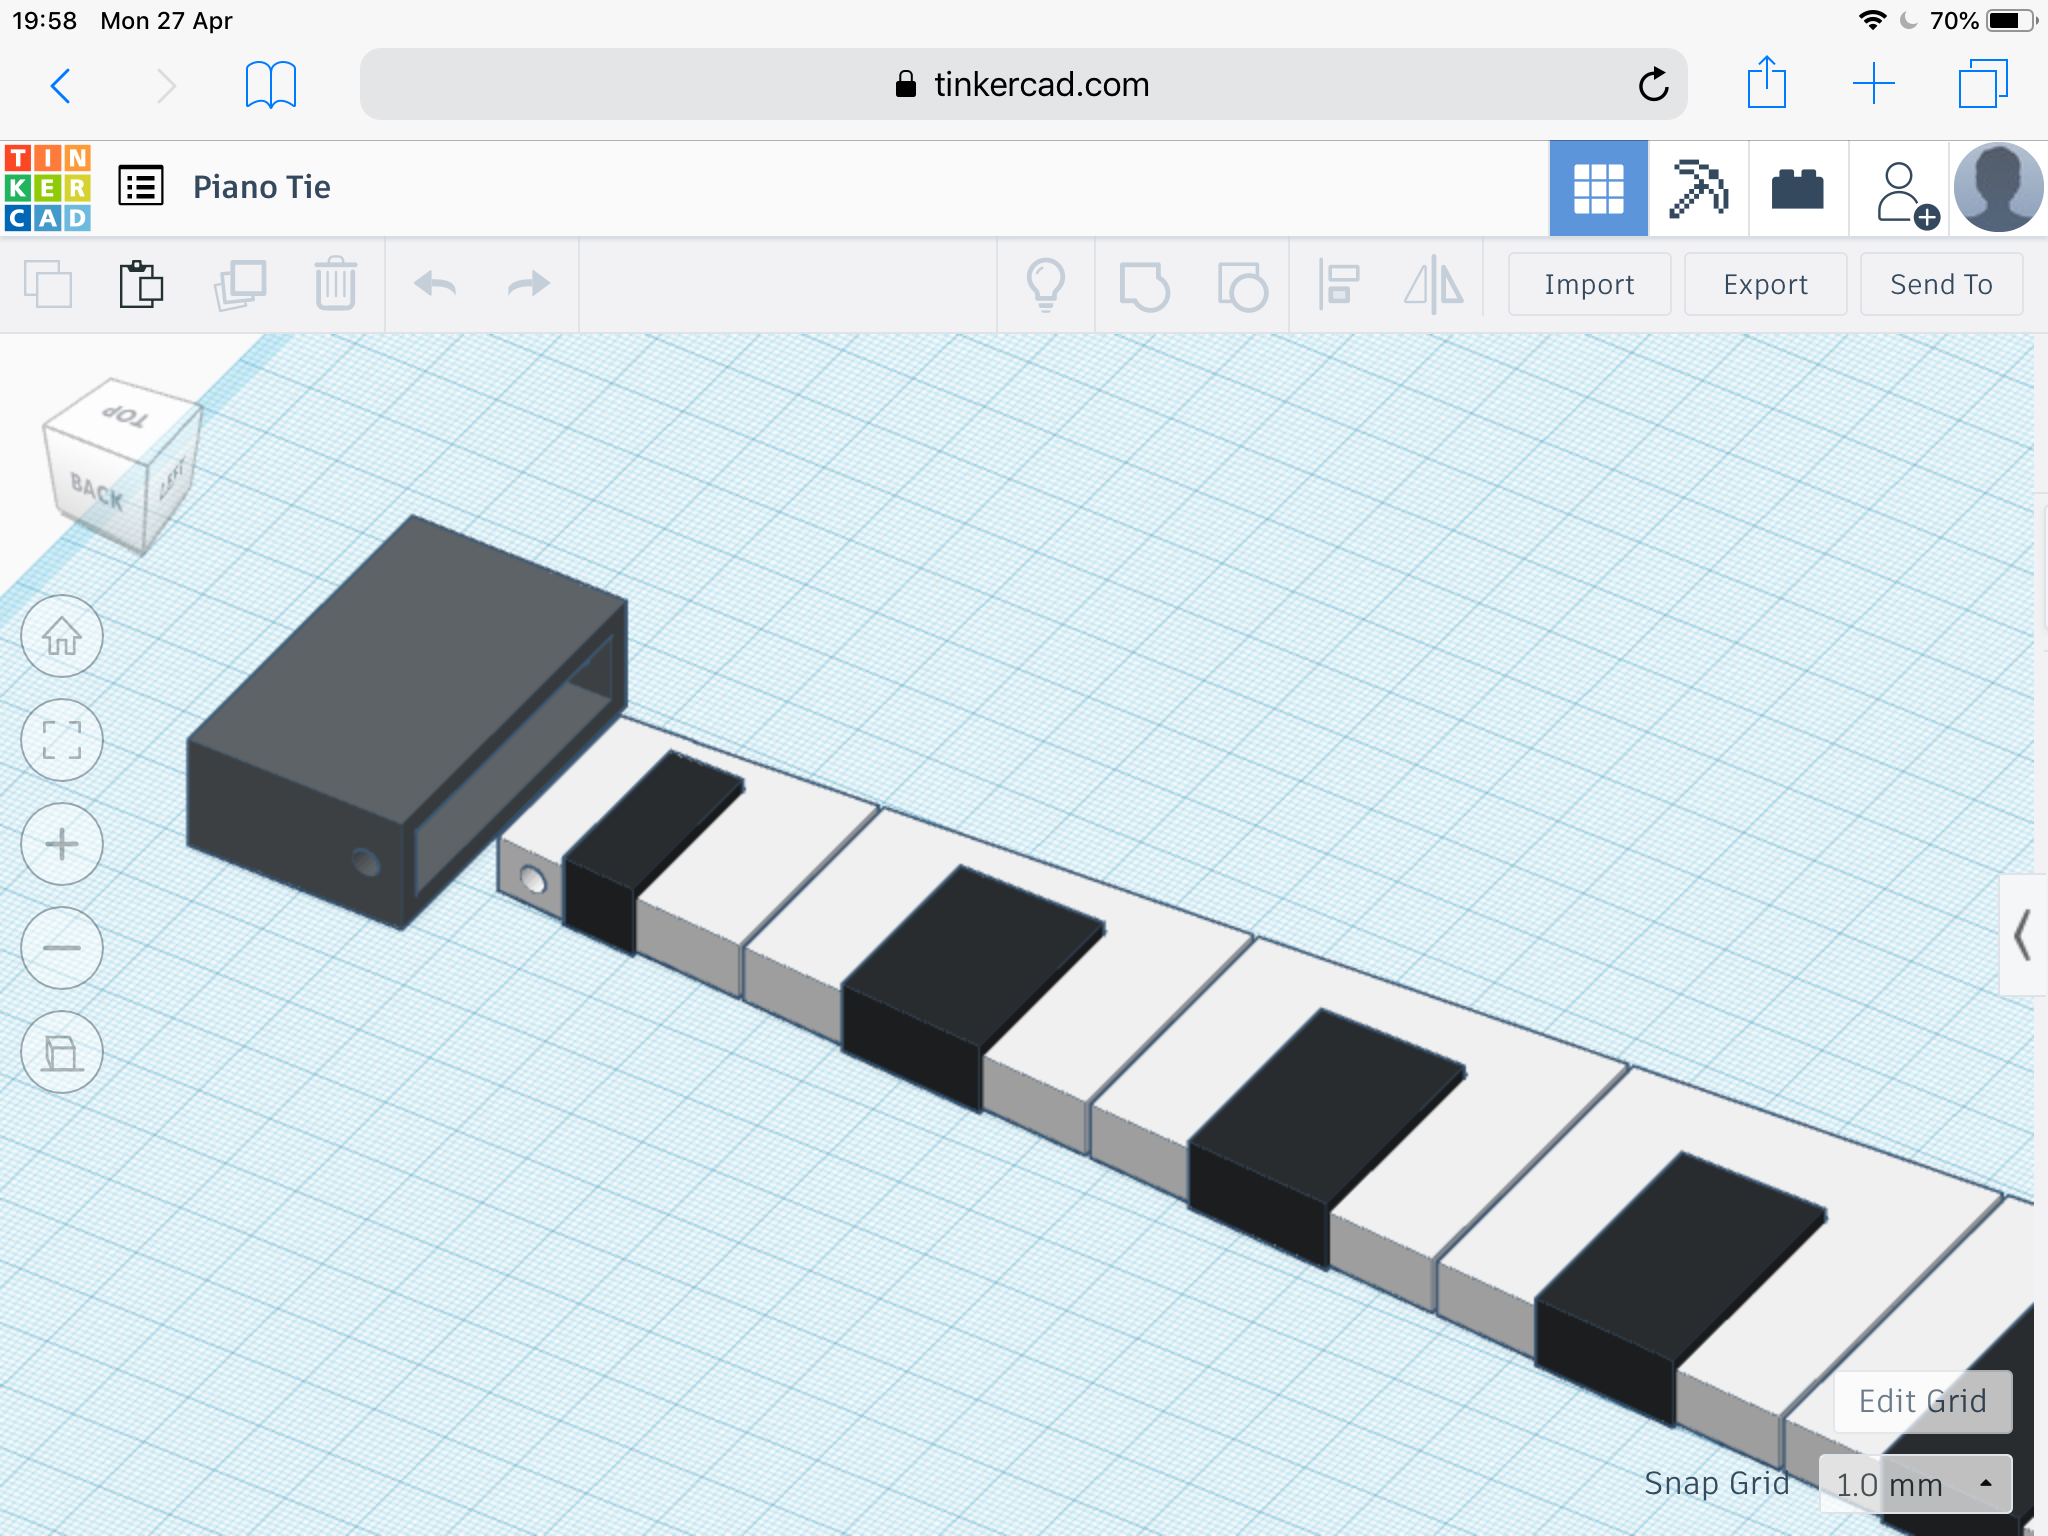
Task: Reset to Home view
Action: tap(62, 636)
